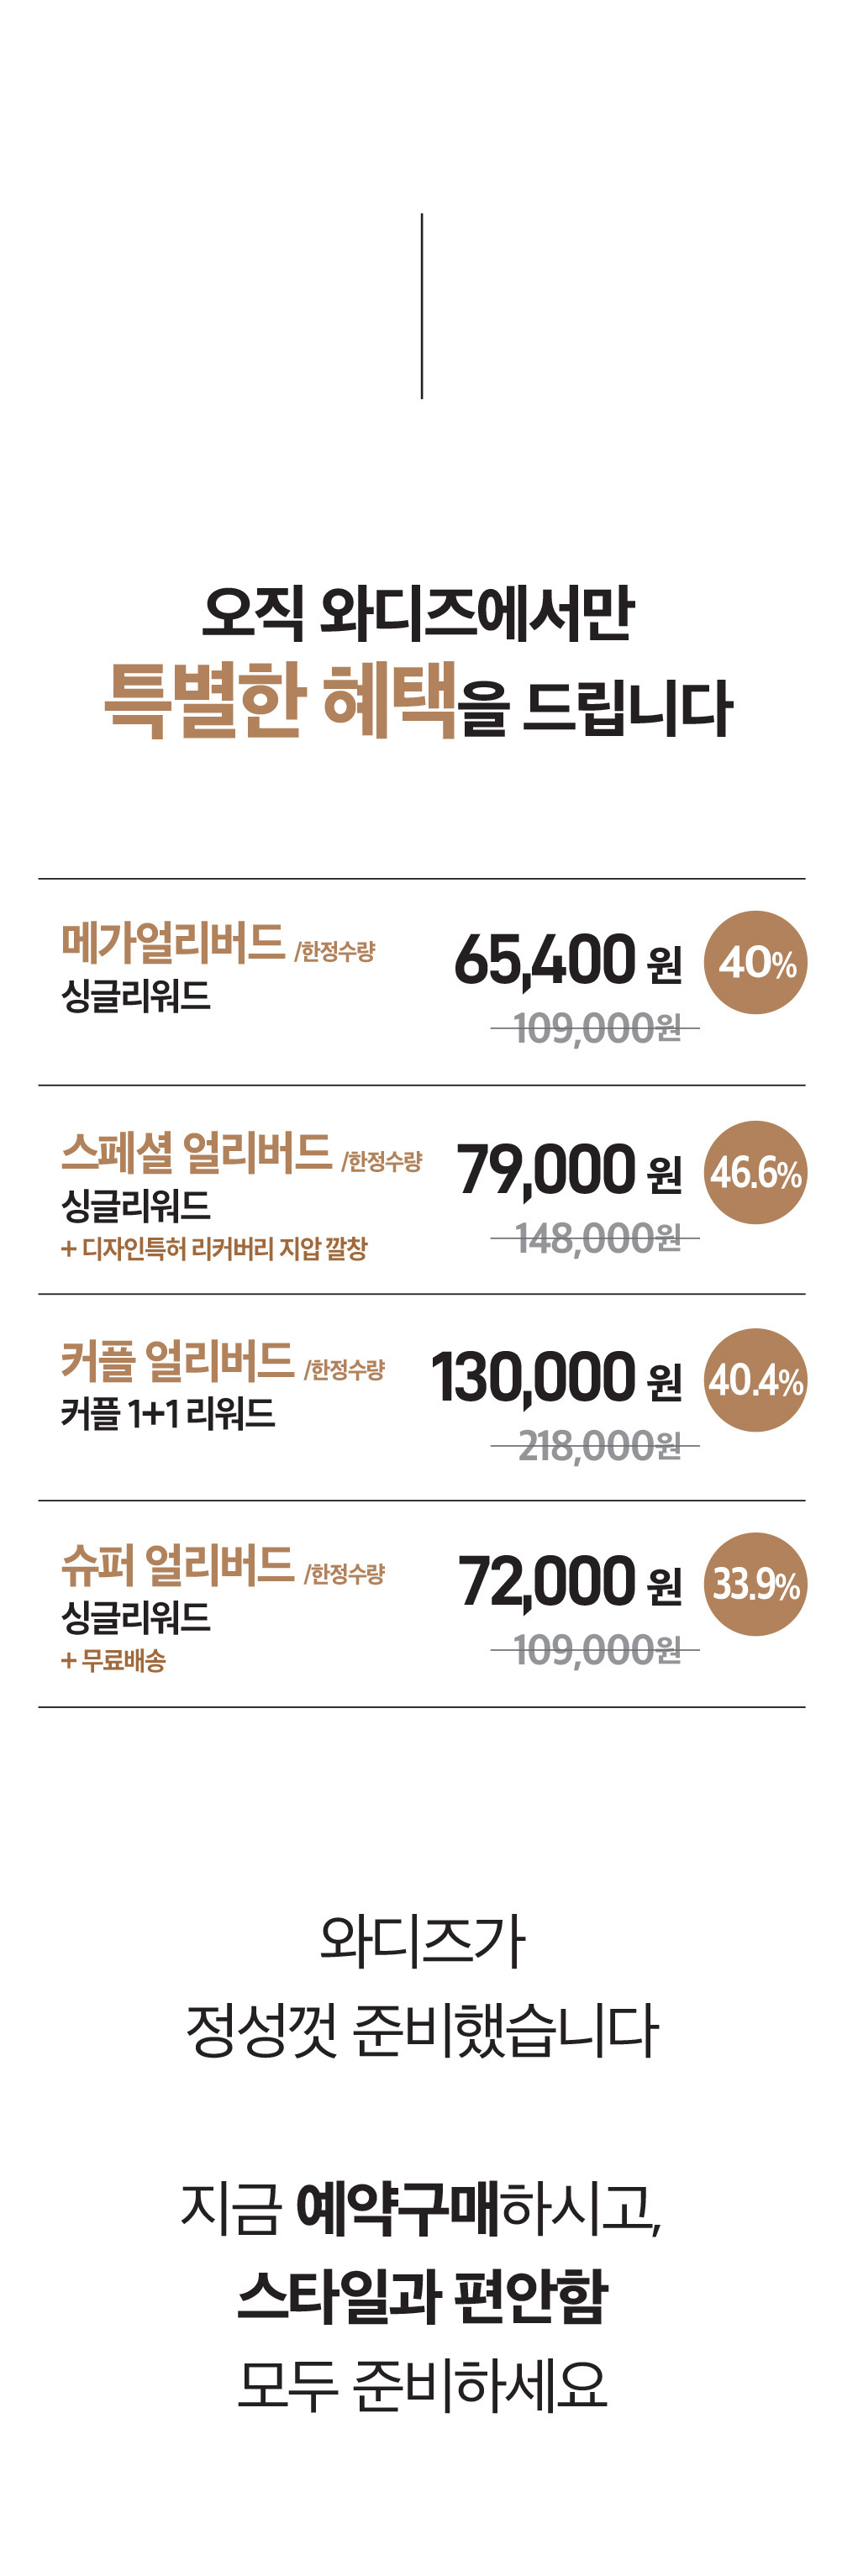Click the 65,400 원 price
Screen dimensions: 842x2576
(567, 960)
